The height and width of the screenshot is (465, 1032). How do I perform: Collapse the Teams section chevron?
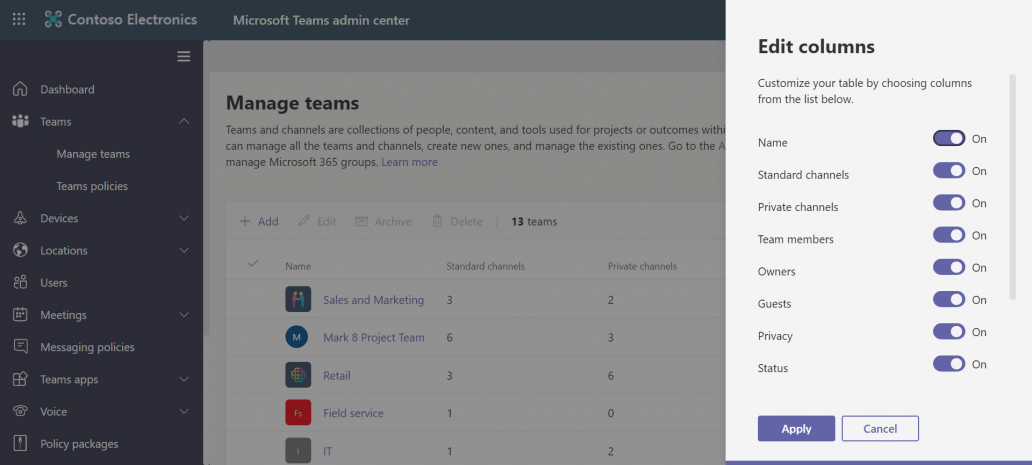coord(184,121)
